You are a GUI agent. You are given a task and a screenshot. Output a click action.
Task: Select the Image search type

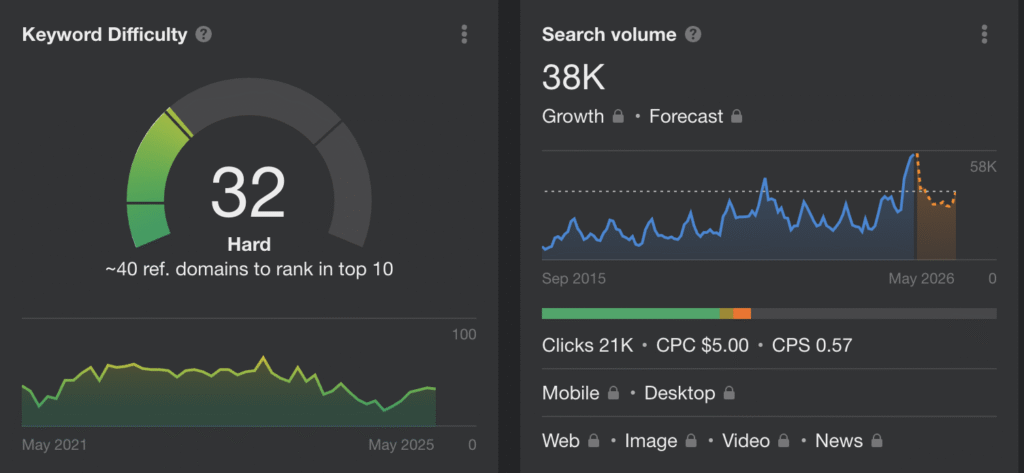click(651, 441)
